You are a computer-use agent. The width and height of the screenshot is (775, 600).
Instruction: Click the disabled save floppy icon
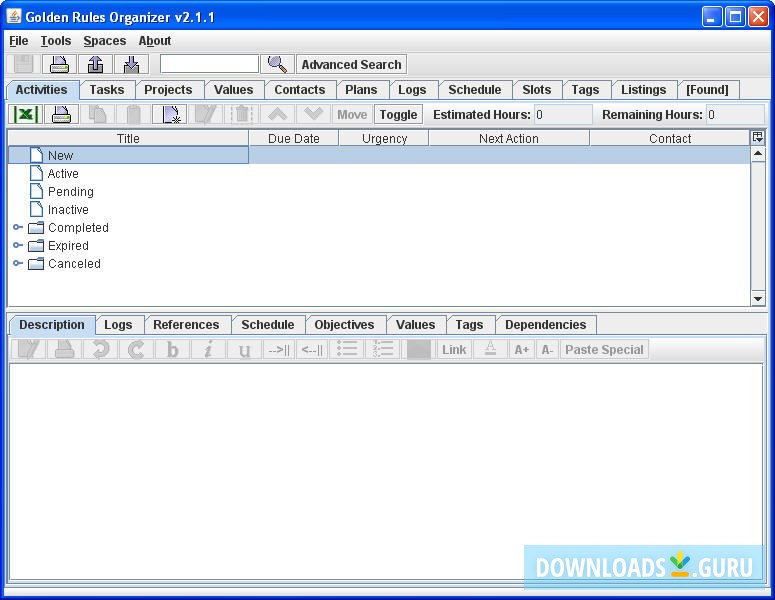click(23, 65)
